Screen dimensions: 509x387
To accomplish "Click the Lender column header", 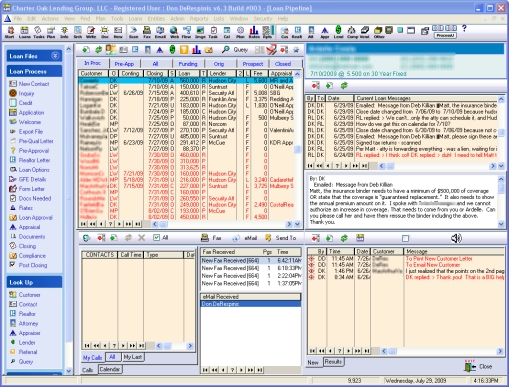I will [222, 73].
